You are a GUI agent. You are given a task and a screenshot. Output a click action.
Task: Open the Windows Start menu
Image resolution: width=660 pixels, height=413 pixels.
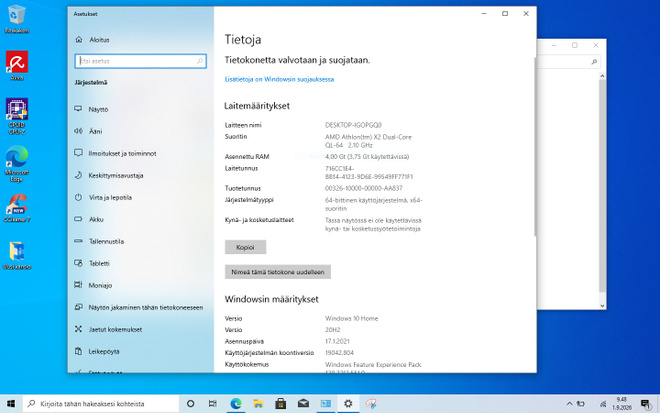tap(11, 404)
